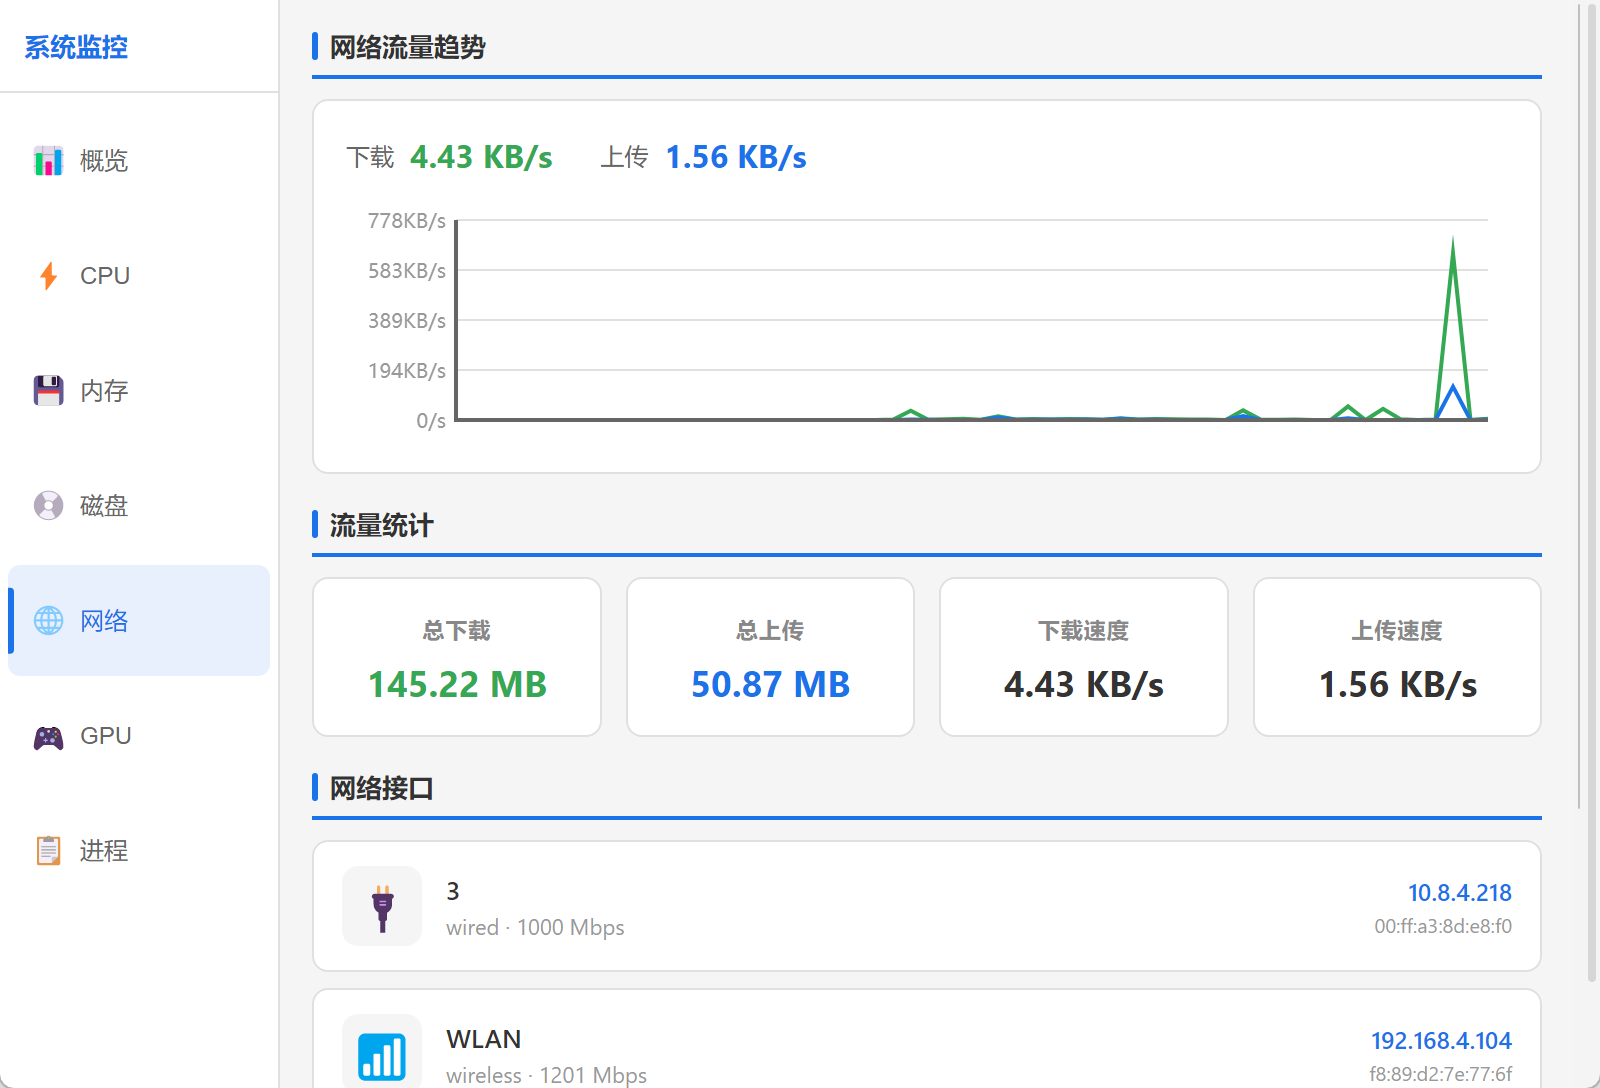Select the 总上传 50.87 MB card
This screenshot has height=1088, width=1600.
click(770, 657)
